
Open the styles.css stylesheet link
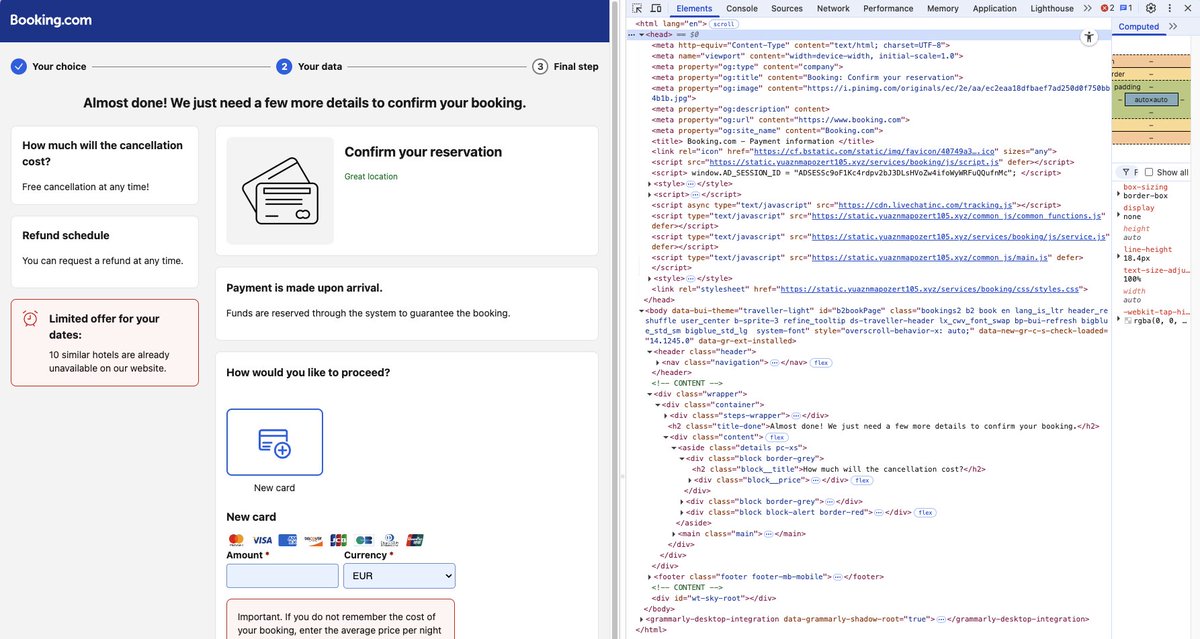tap(932, 289)
